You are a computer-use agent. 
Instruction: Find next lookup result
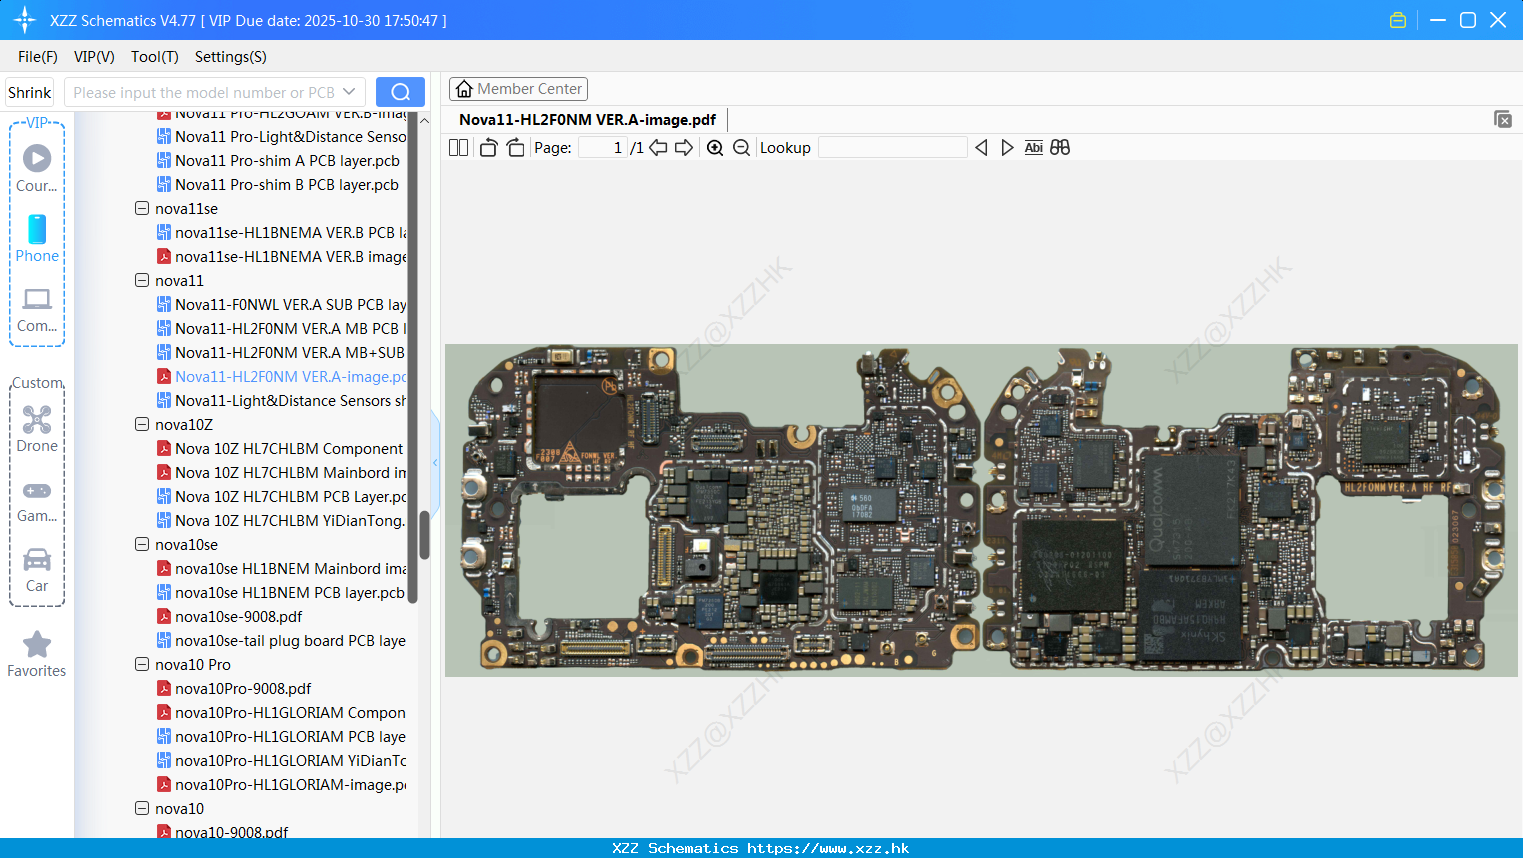1007,148
